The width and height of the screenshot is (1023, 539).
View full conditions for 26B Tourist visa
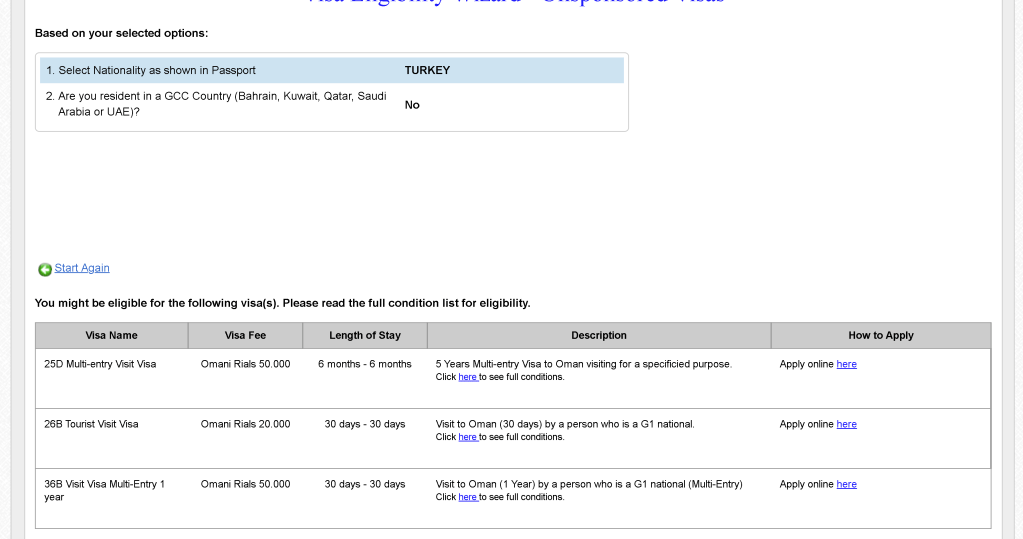[x=468, y=437]
